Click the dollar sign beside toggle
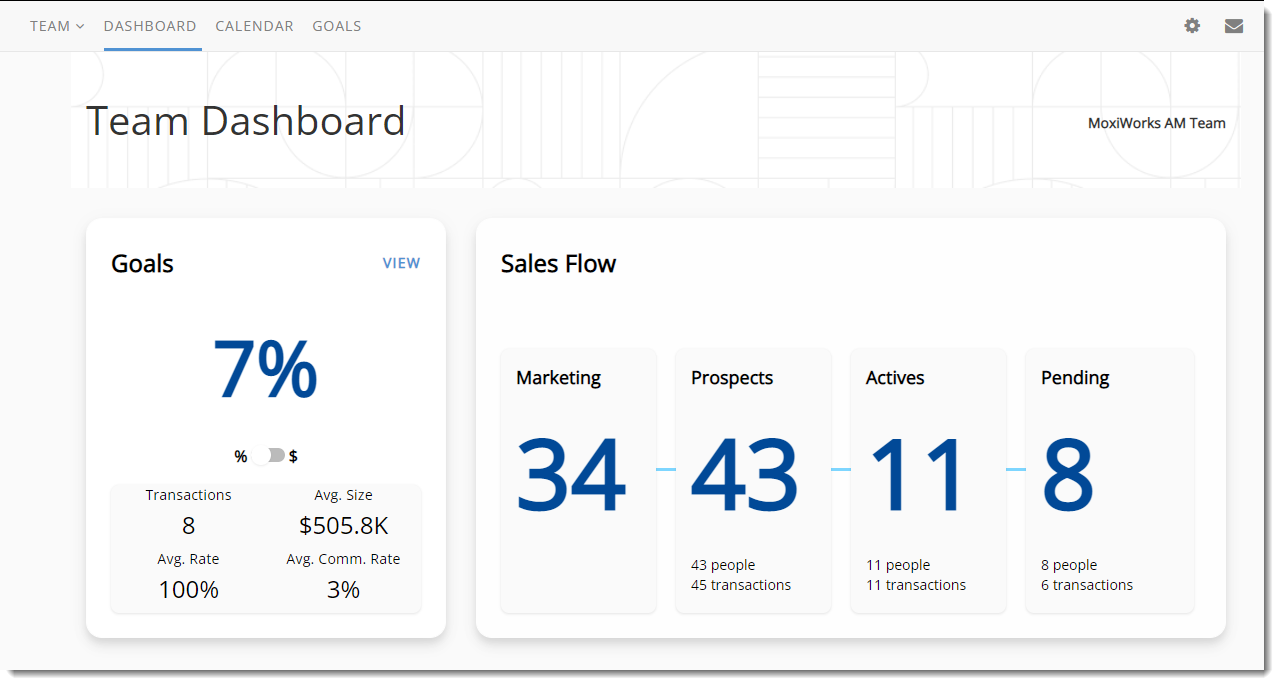 click(x=293, y=456)
